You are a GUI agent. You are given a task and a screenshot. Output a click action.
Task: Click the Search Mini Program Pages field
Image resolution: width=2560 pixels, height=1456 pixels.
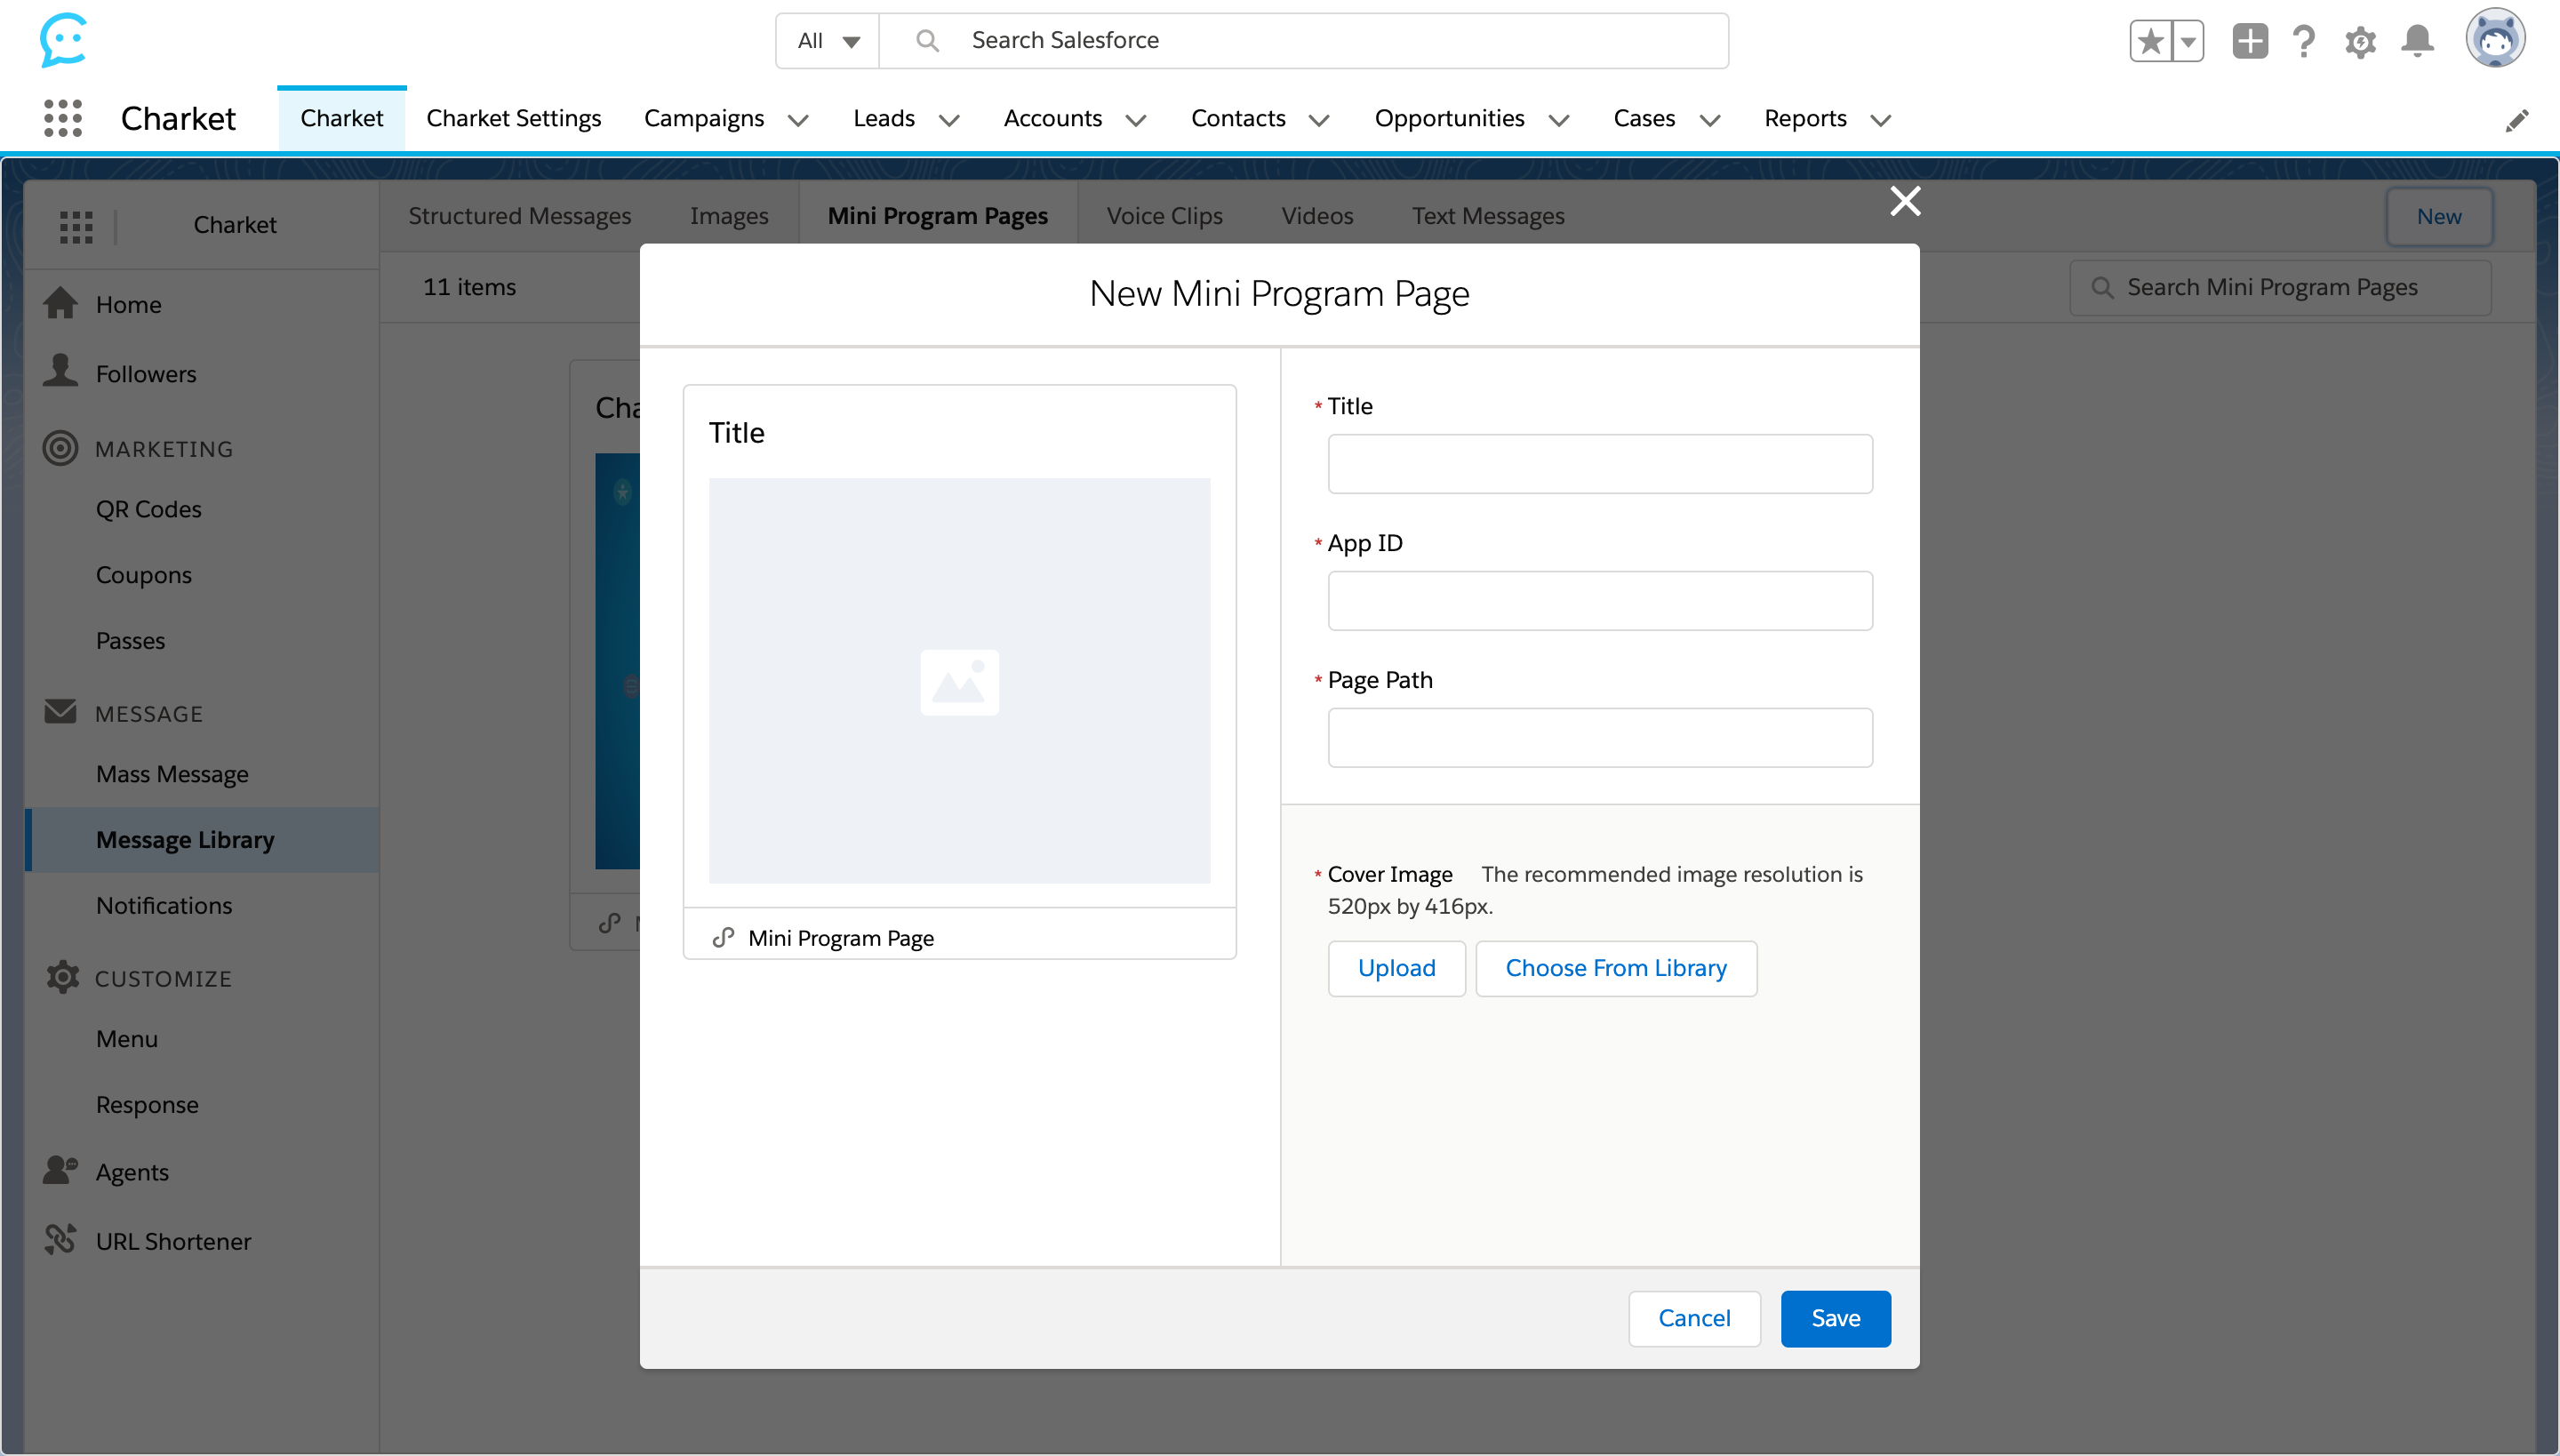(2280, 288)
